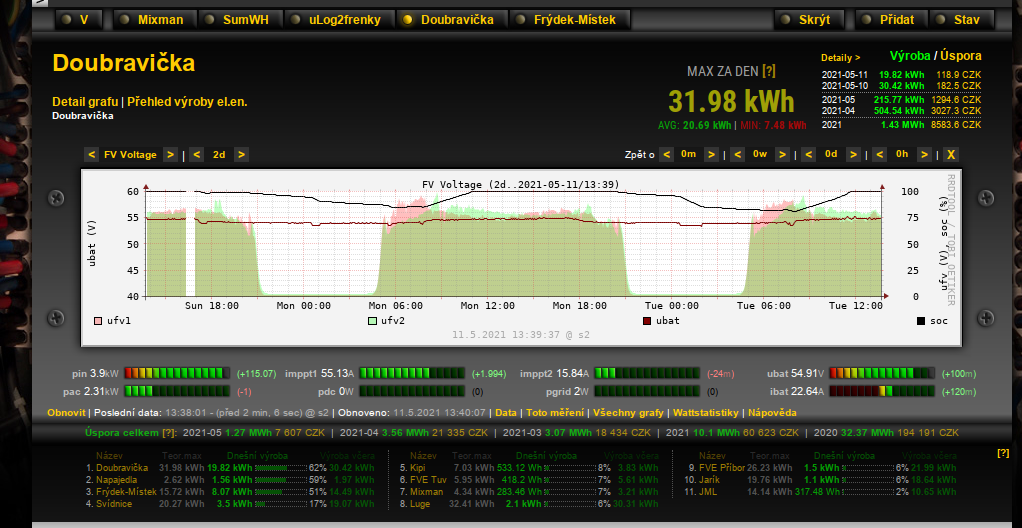This screenshot has width=1022, height=528.
Task: Click the [?] help next to MAX ZA DEN
Action: tap(769, 72)
